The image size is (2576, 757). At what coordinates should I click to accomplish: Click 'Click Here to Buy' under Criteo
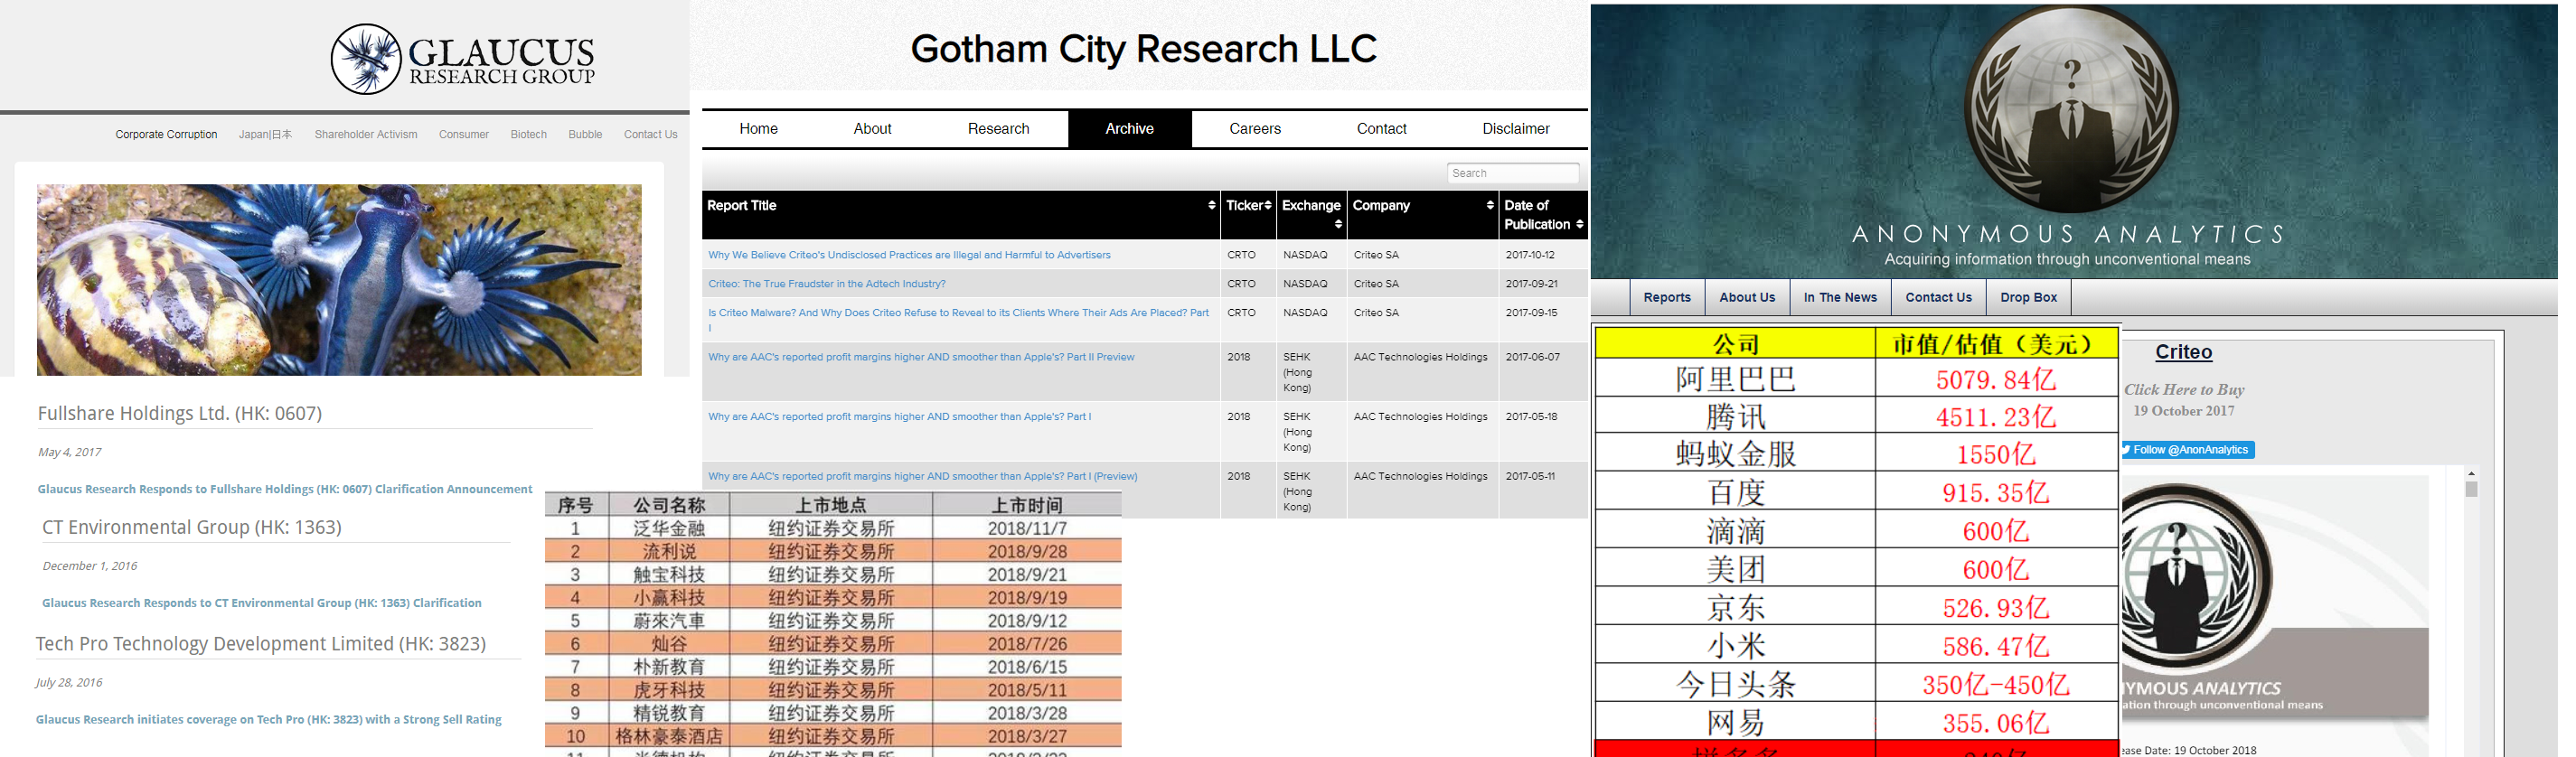(2184, 390)
